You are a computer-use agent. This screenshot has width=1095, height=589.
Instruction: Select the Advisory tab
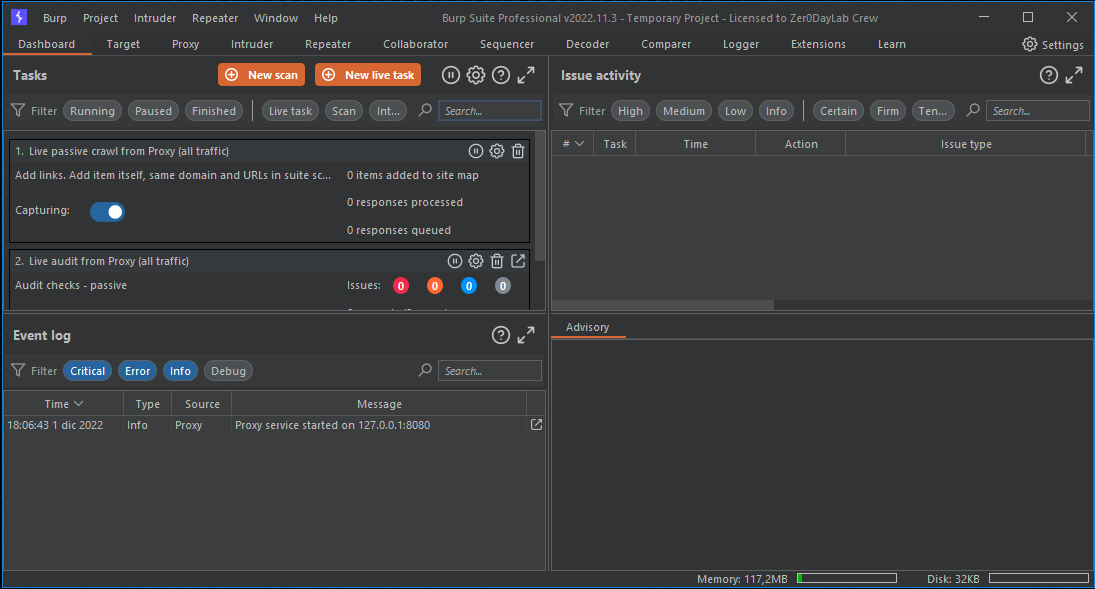tap(587, 327)
